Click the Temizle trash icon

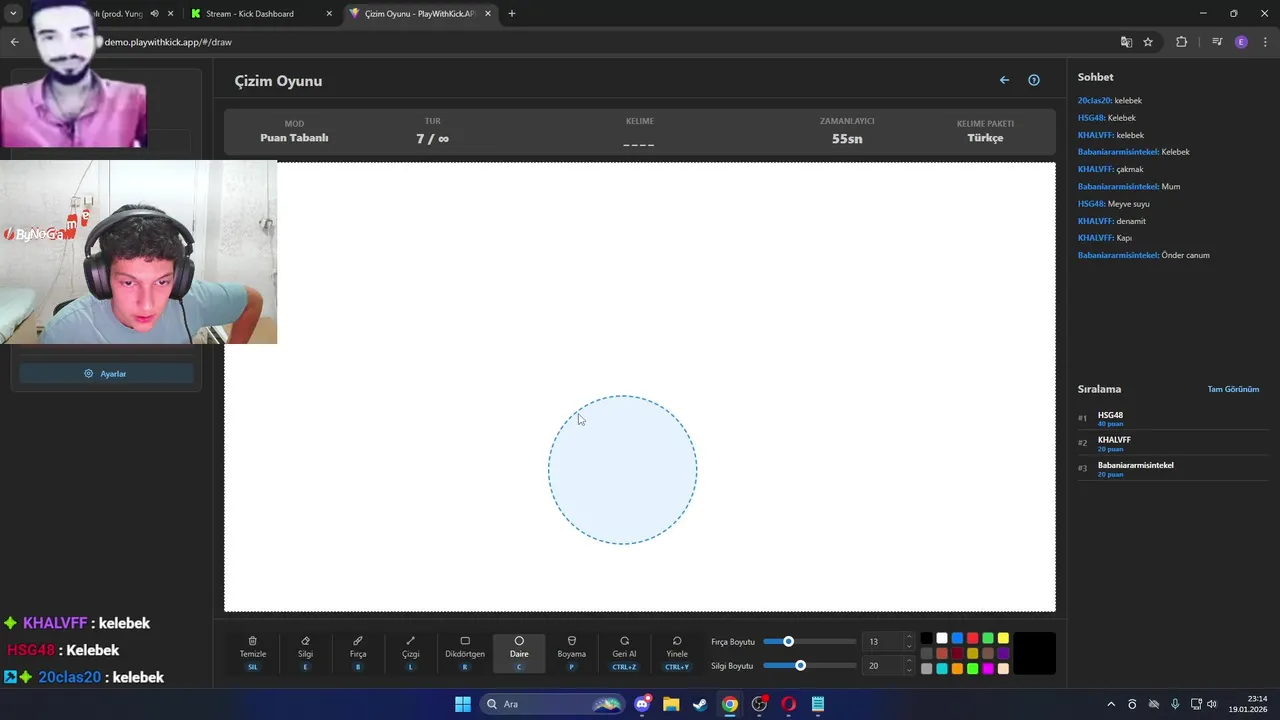[252, 641]
